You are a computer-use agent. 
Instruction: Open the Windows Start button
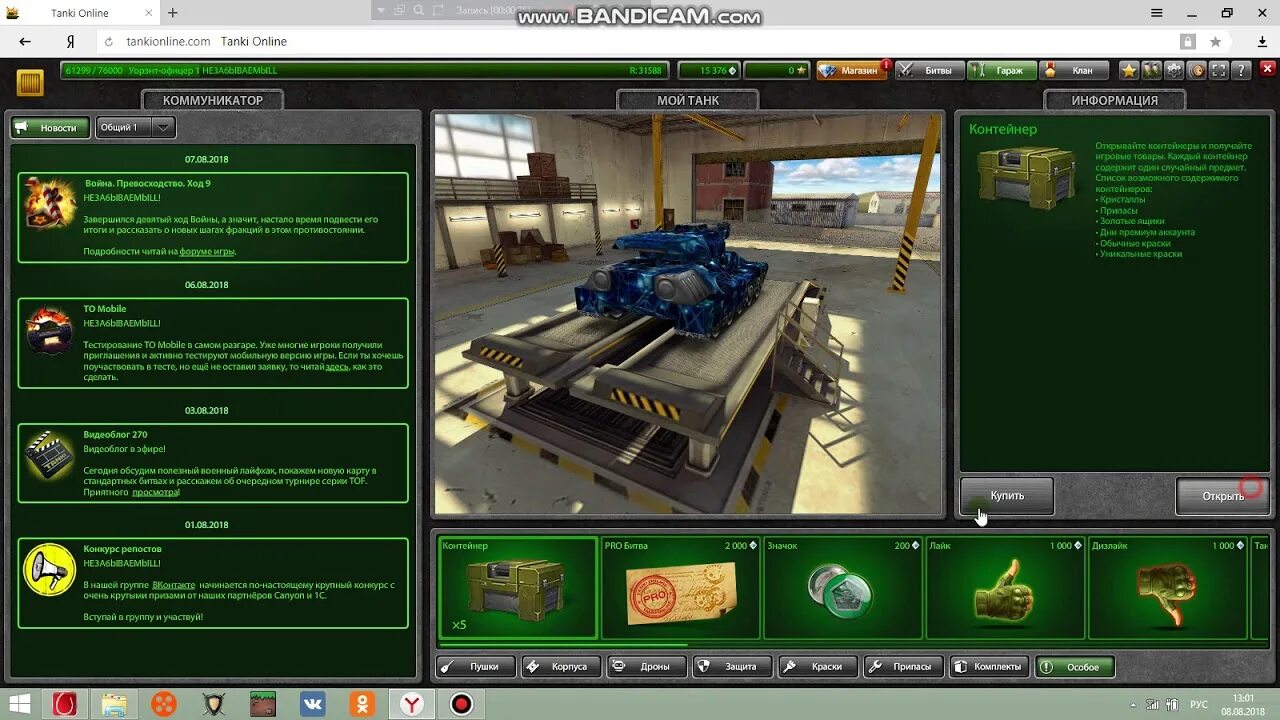coord(18,704)
